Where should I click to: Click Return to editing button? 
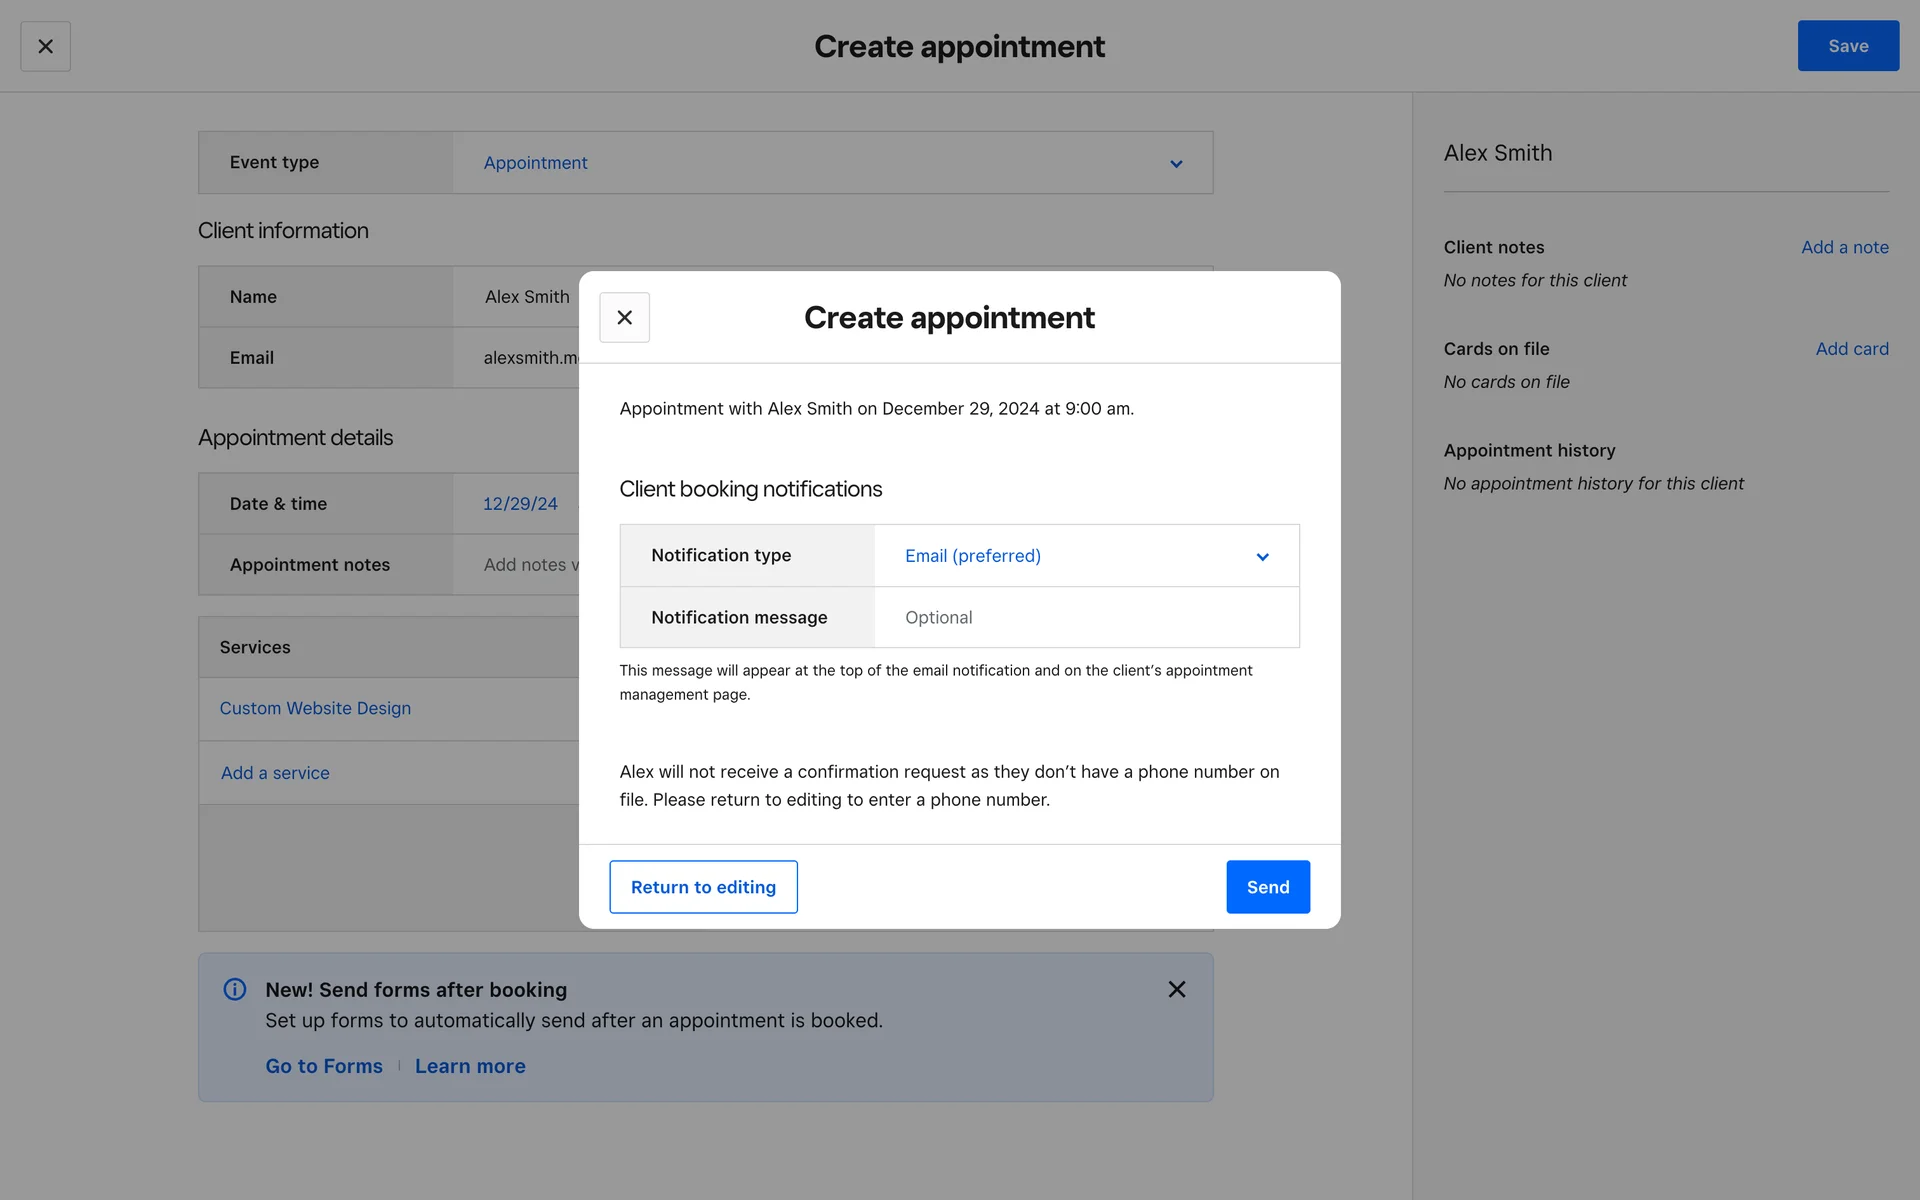[x=703, y=887]
